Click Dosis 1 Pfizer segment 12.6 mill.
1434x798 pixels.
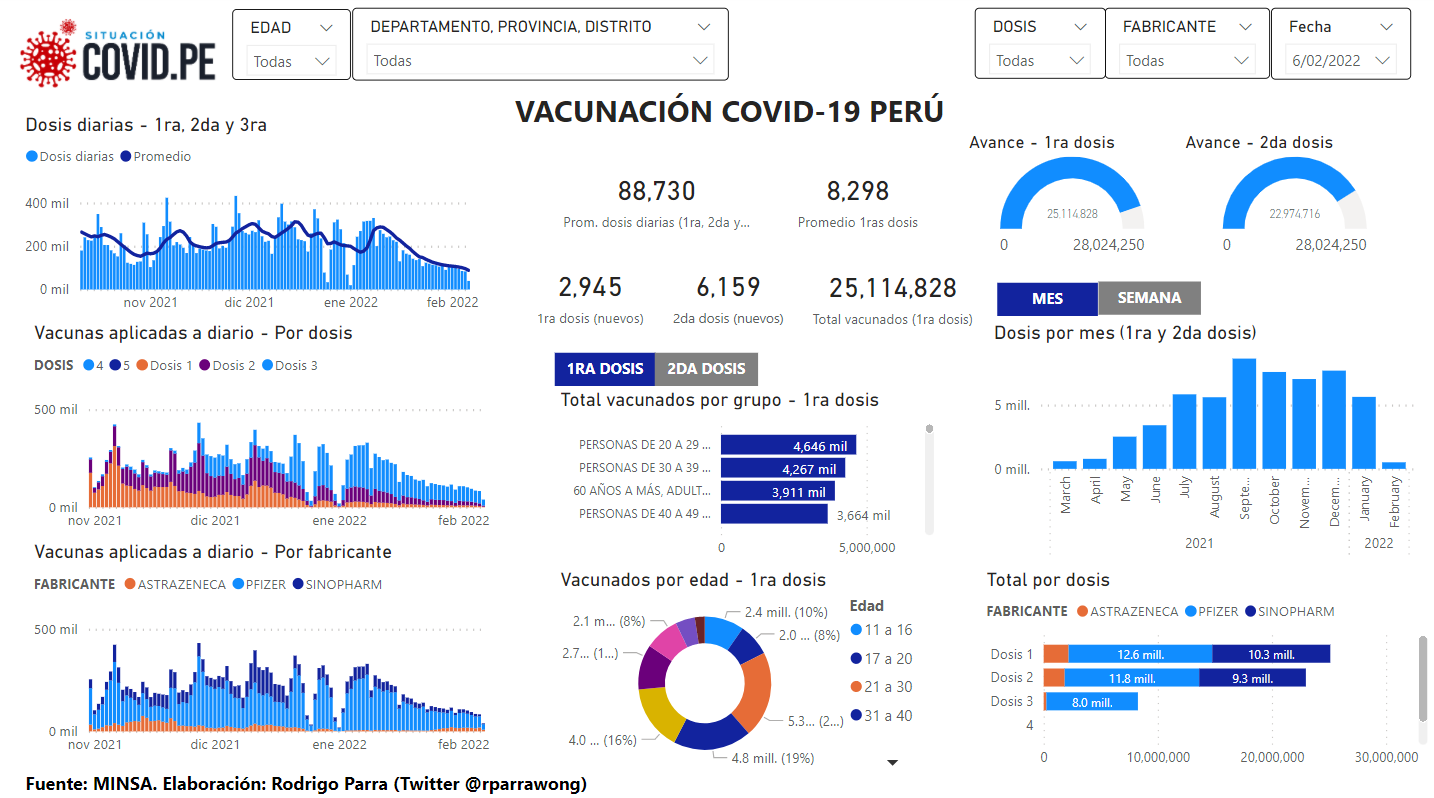coord(1140,654)
